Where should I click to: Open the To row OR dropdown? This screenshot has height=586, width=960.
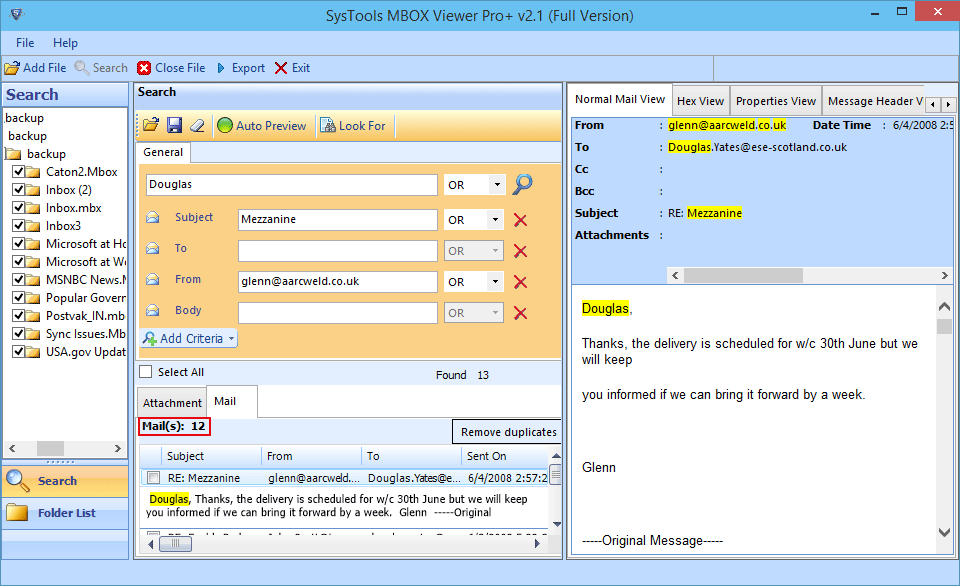pyautogui.click(x=495, y=250)
